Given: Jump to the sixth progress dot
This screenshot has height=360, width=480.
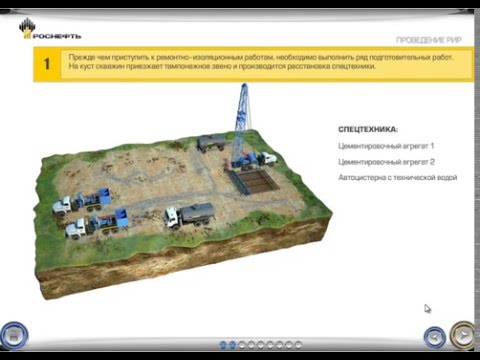Looking at the screenshot, I should pos(270,345).
